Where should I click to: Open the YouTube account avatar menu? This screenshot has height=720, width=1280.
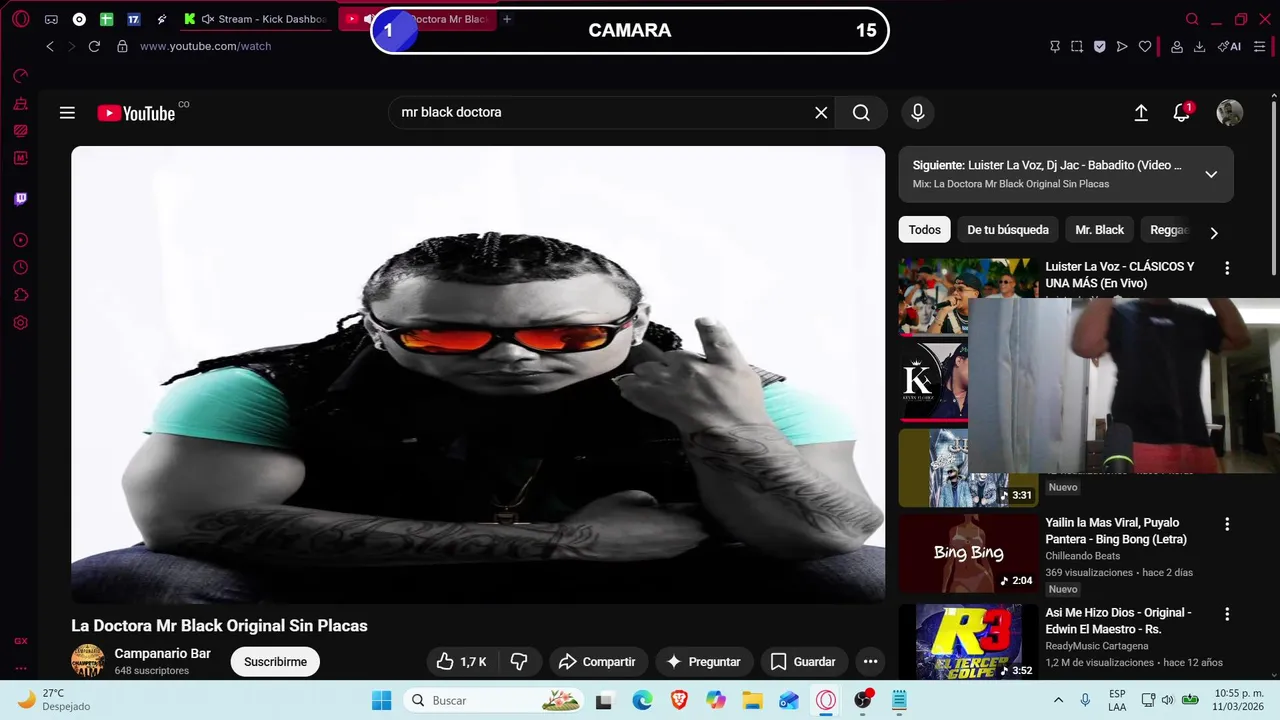(x=1229, y=113)
